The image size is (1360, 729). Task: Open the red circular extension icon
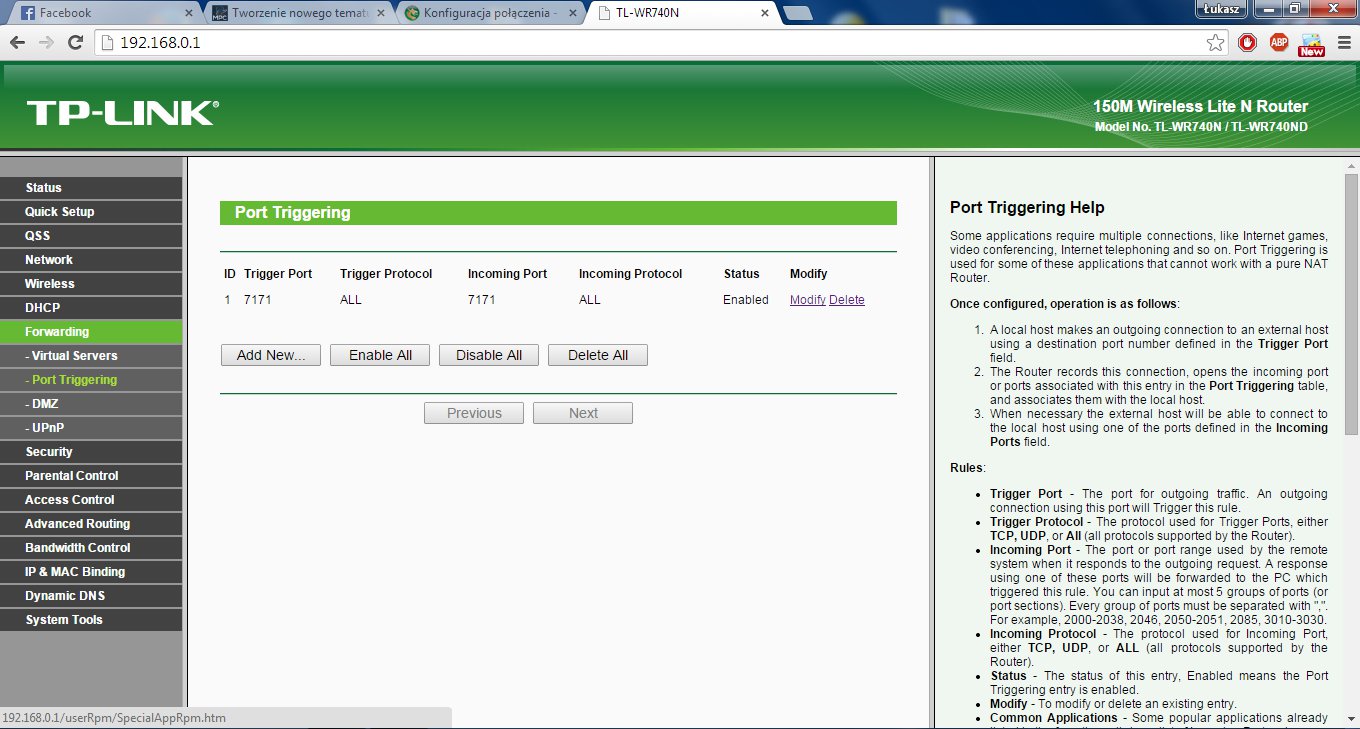[x=1247, y=42]
